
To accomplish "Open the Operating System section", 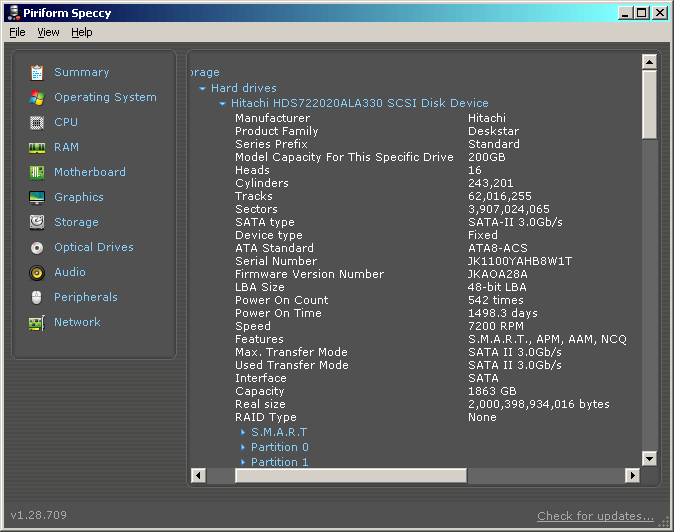I will (105, 97).
